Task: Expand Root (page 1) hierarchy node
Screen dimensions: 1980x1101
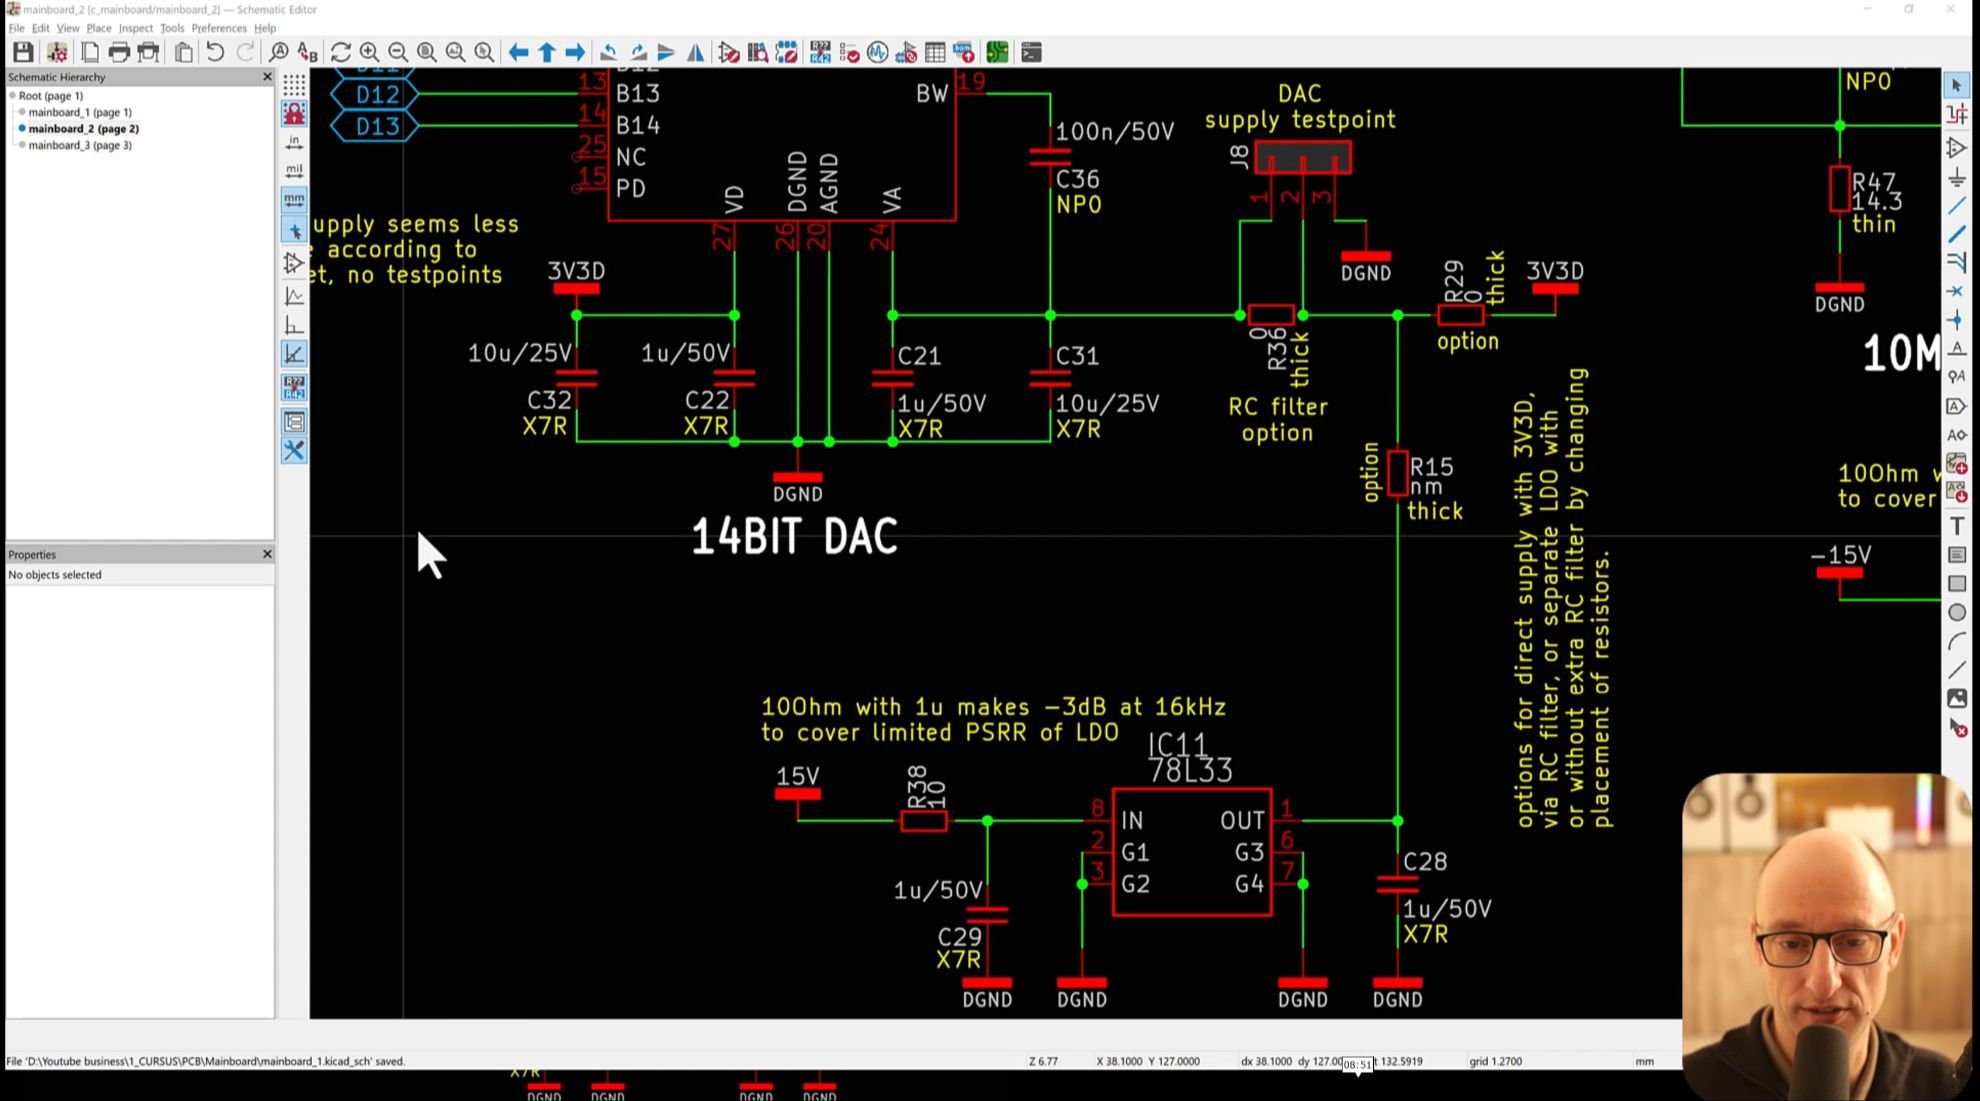Action: tap(13, 96)
